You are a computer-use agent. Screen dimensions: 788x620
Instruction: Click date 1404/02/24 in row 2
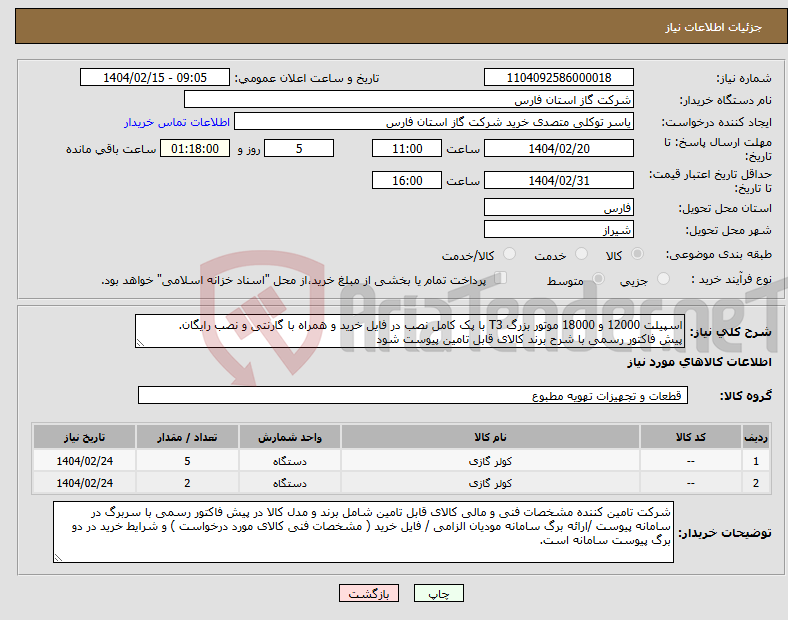(x=84, y=483)
